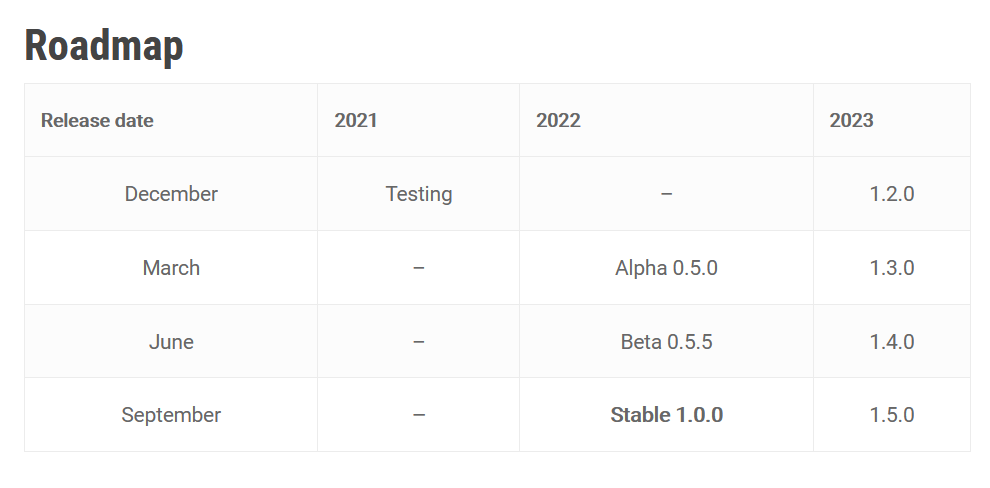990x488 pixels.
Task: Click version 1.4.0 cell
Action: pos(892,342)
